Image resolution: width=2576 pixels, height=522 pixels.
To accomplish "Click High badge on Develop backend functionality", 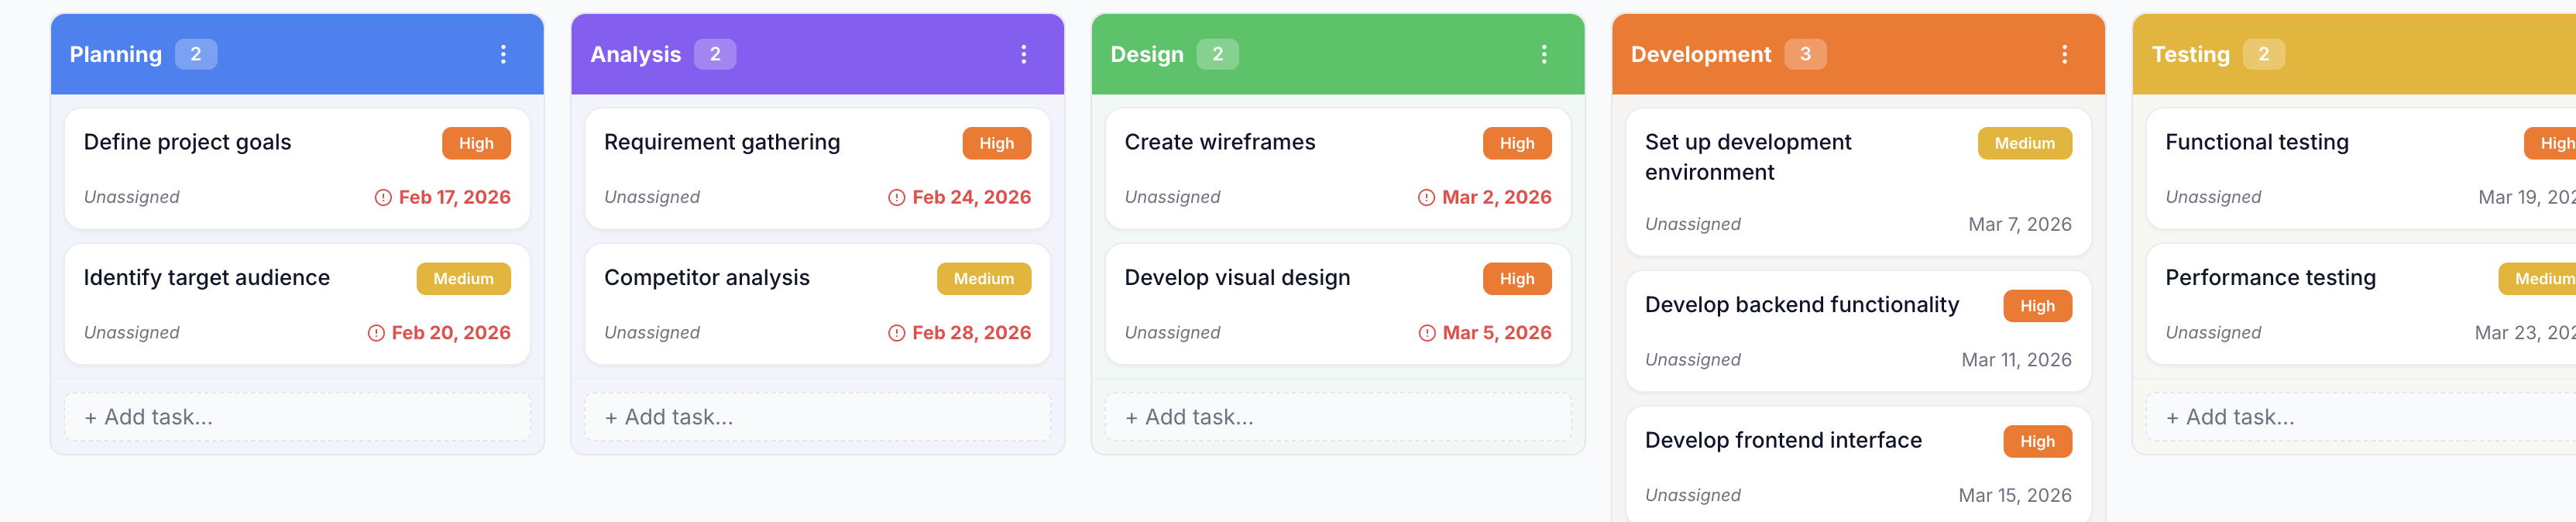I will pos(2037,306).
